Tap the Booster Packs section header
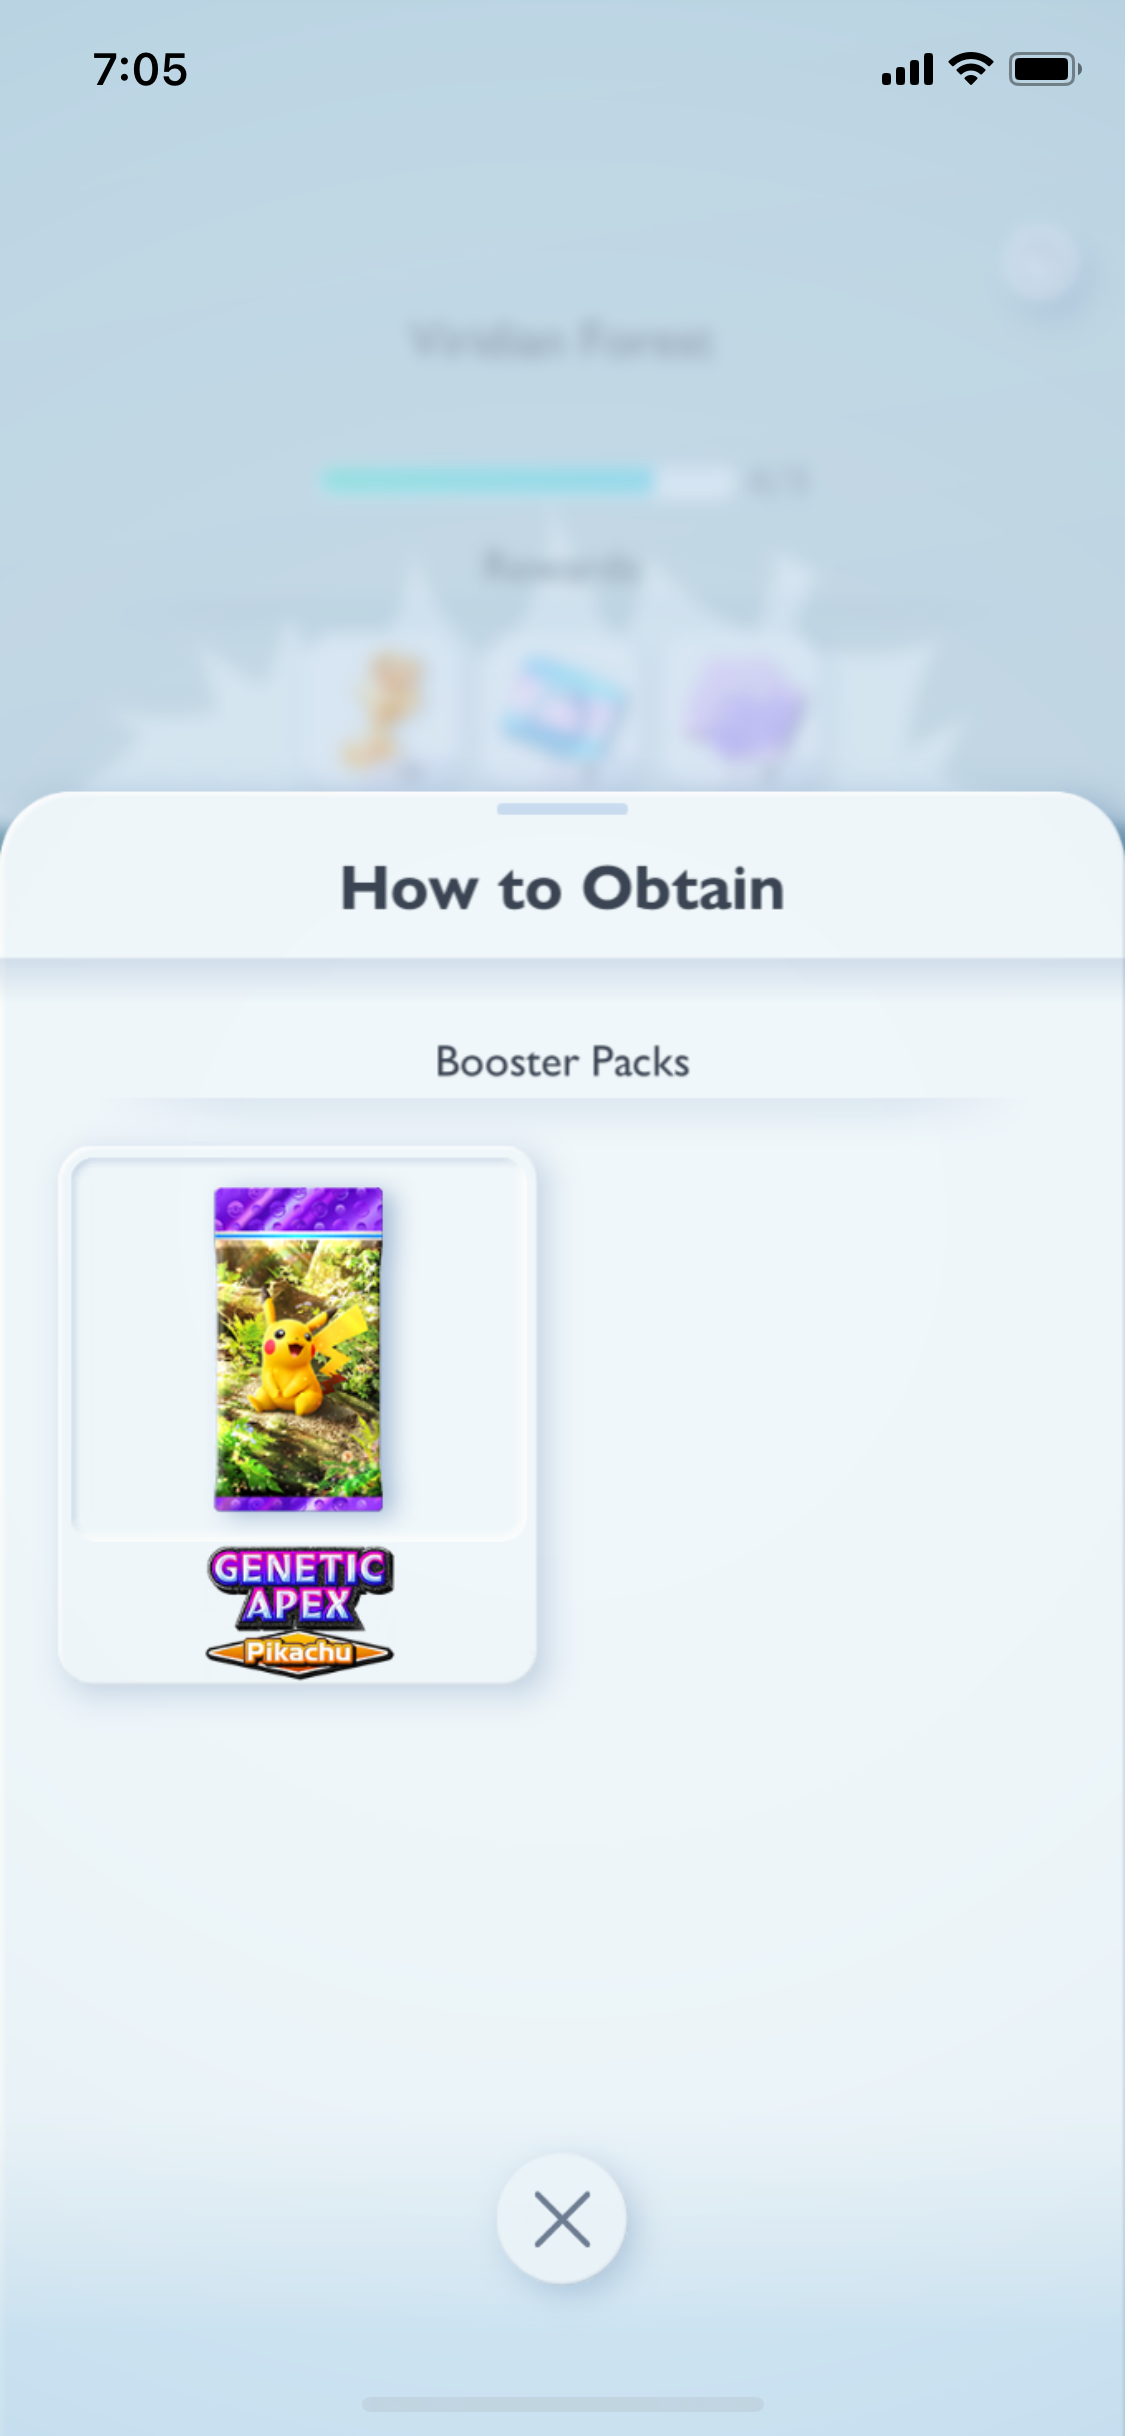 click(562, 1061)
